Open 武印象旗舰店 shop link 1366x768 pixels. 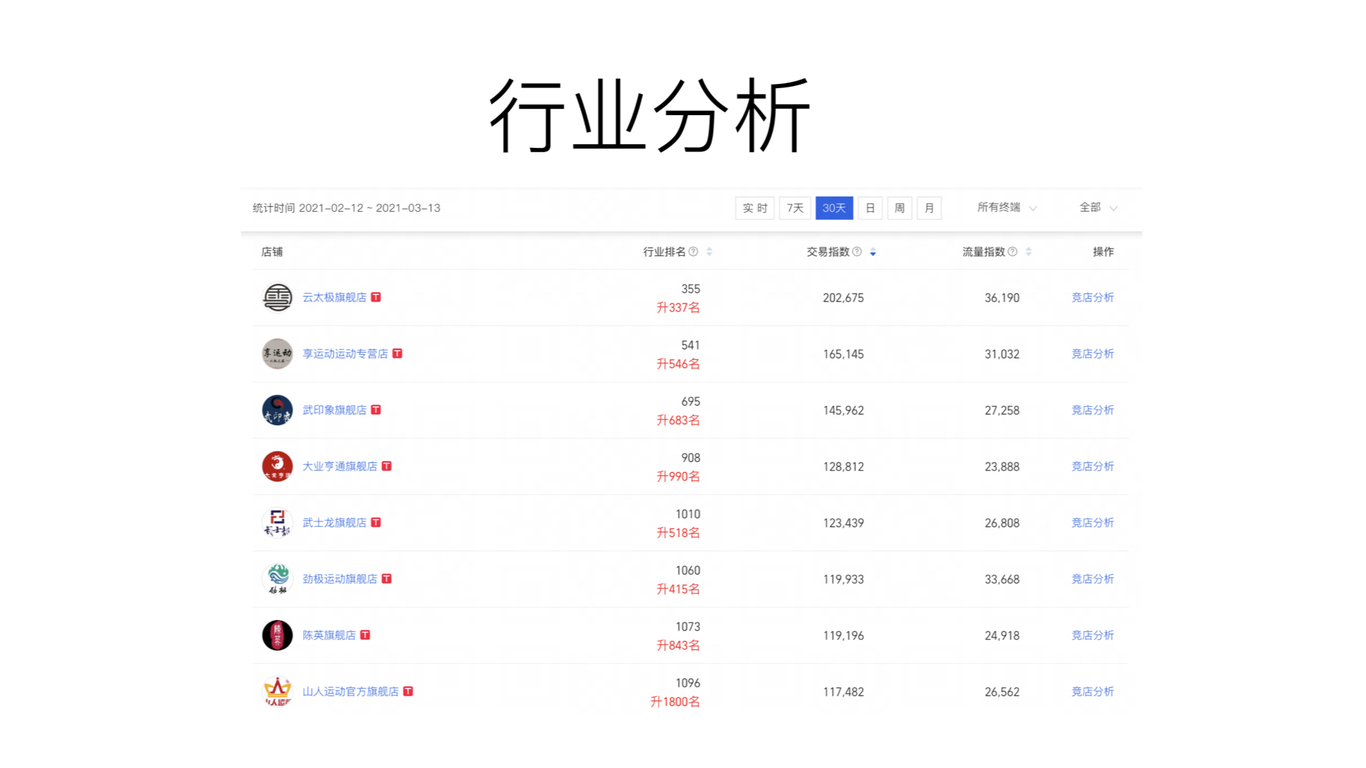tap(334, 410)
